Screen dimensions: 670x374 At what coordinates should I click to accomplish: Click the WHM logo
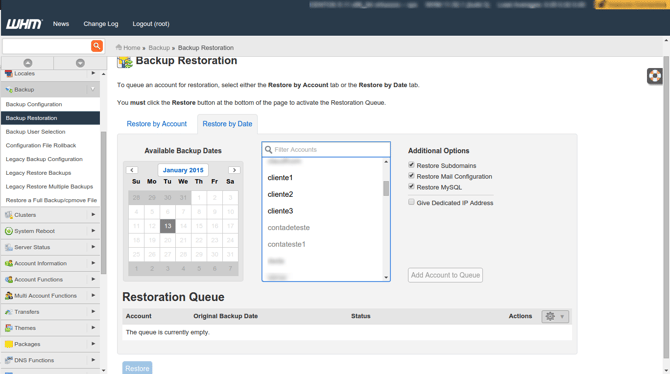[x=24, y=24]
